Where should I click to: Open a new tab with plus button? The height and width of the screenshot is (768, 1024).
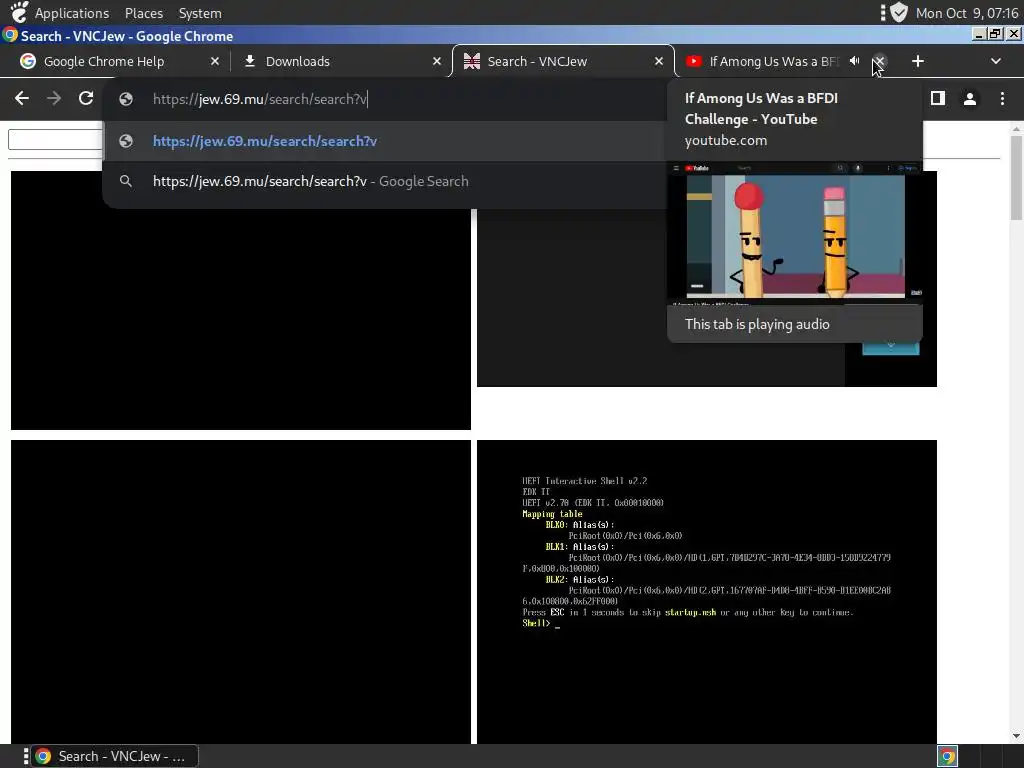click(918, 61)
